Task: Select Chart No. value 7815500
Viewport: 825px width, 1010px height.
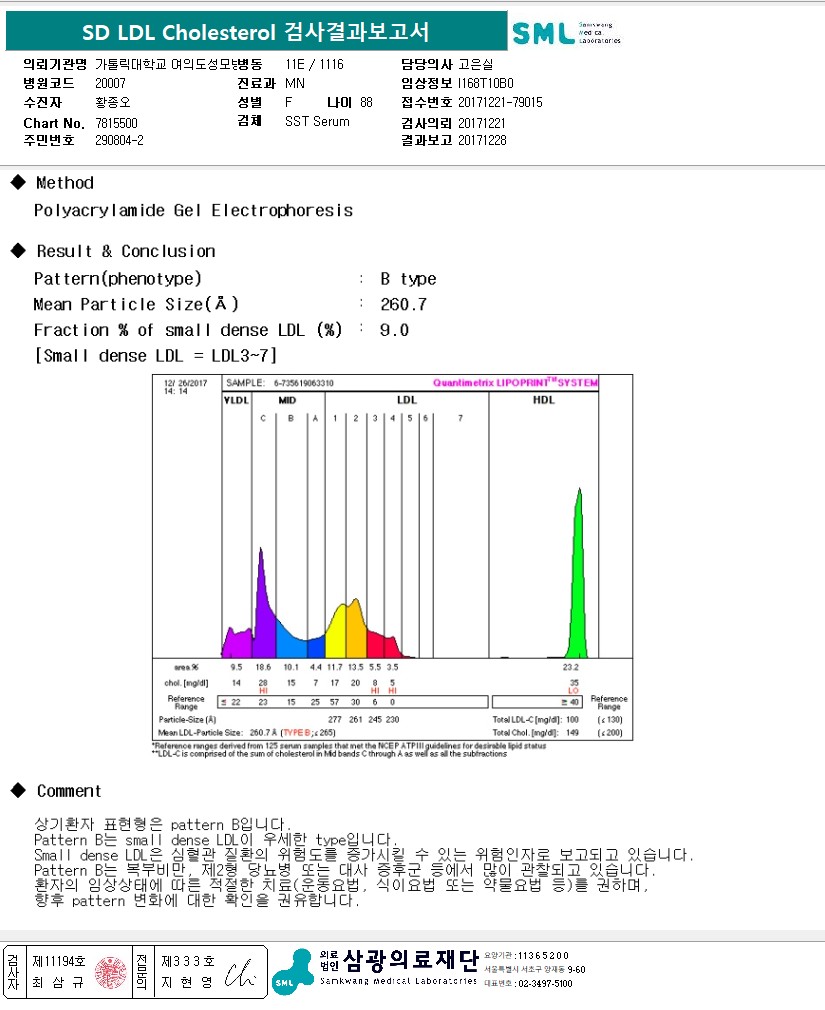Action: (x=116, y=123)
